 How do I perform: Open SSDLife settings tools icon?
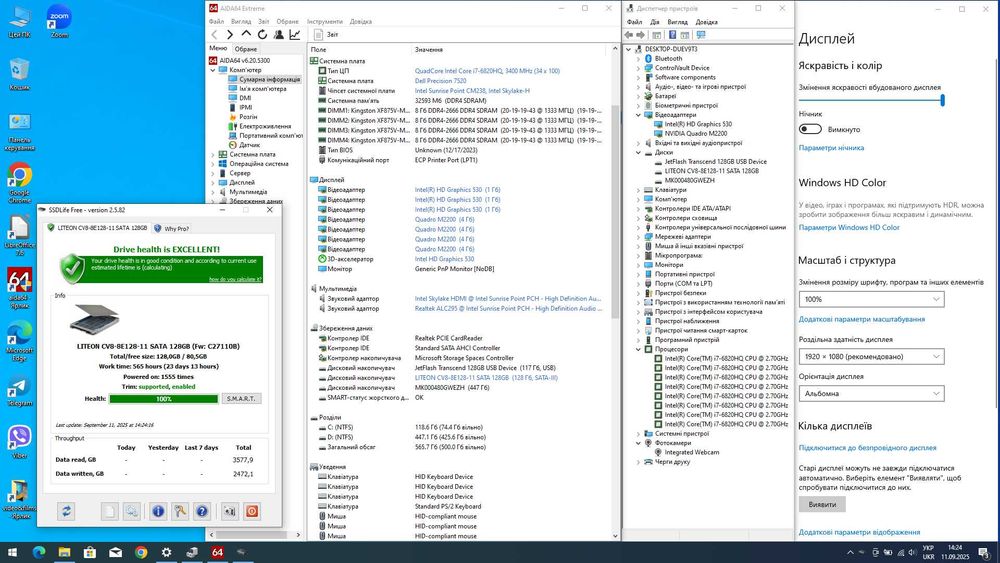(x=180, y=511)
